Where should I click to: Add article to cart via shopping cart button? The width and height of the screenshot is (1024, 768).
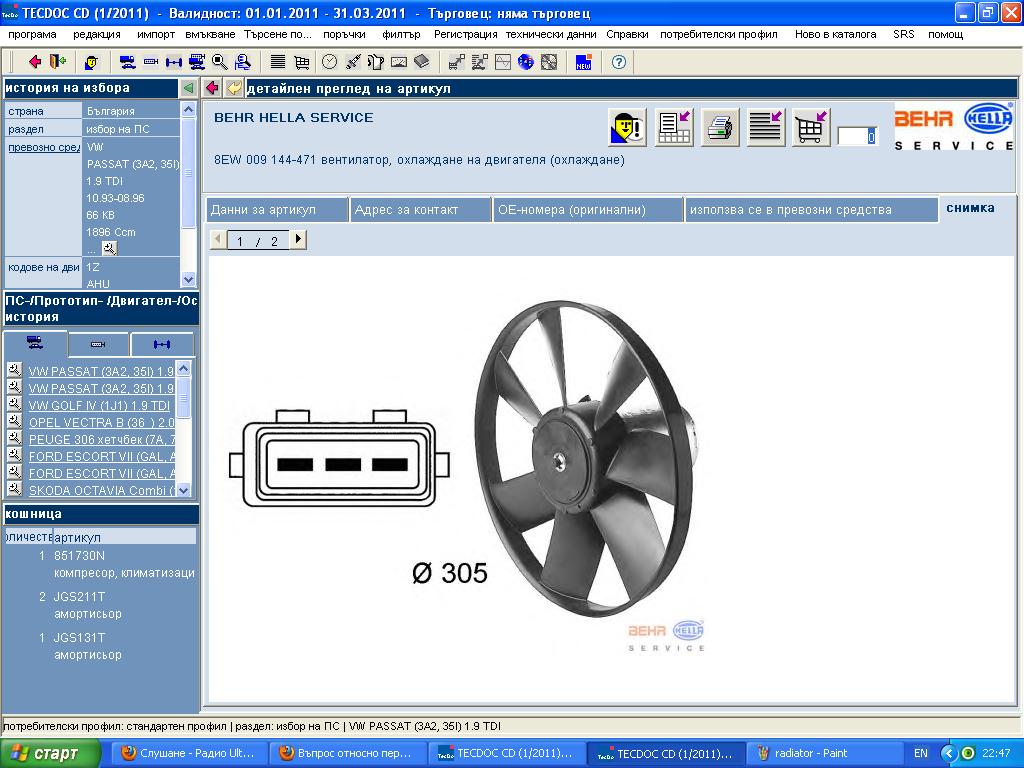[811, 128]
